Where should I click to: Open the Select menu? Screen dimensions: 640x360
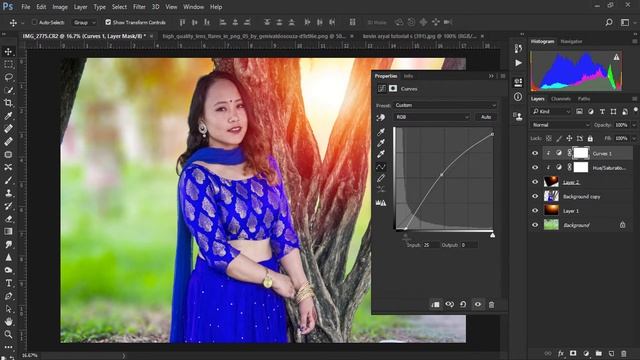119,7
